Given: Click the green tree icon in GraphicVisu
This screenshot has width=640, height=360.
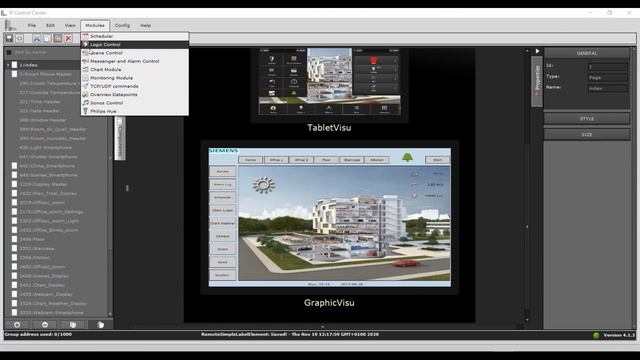Looking at the screenshot, I should point(407,157).
